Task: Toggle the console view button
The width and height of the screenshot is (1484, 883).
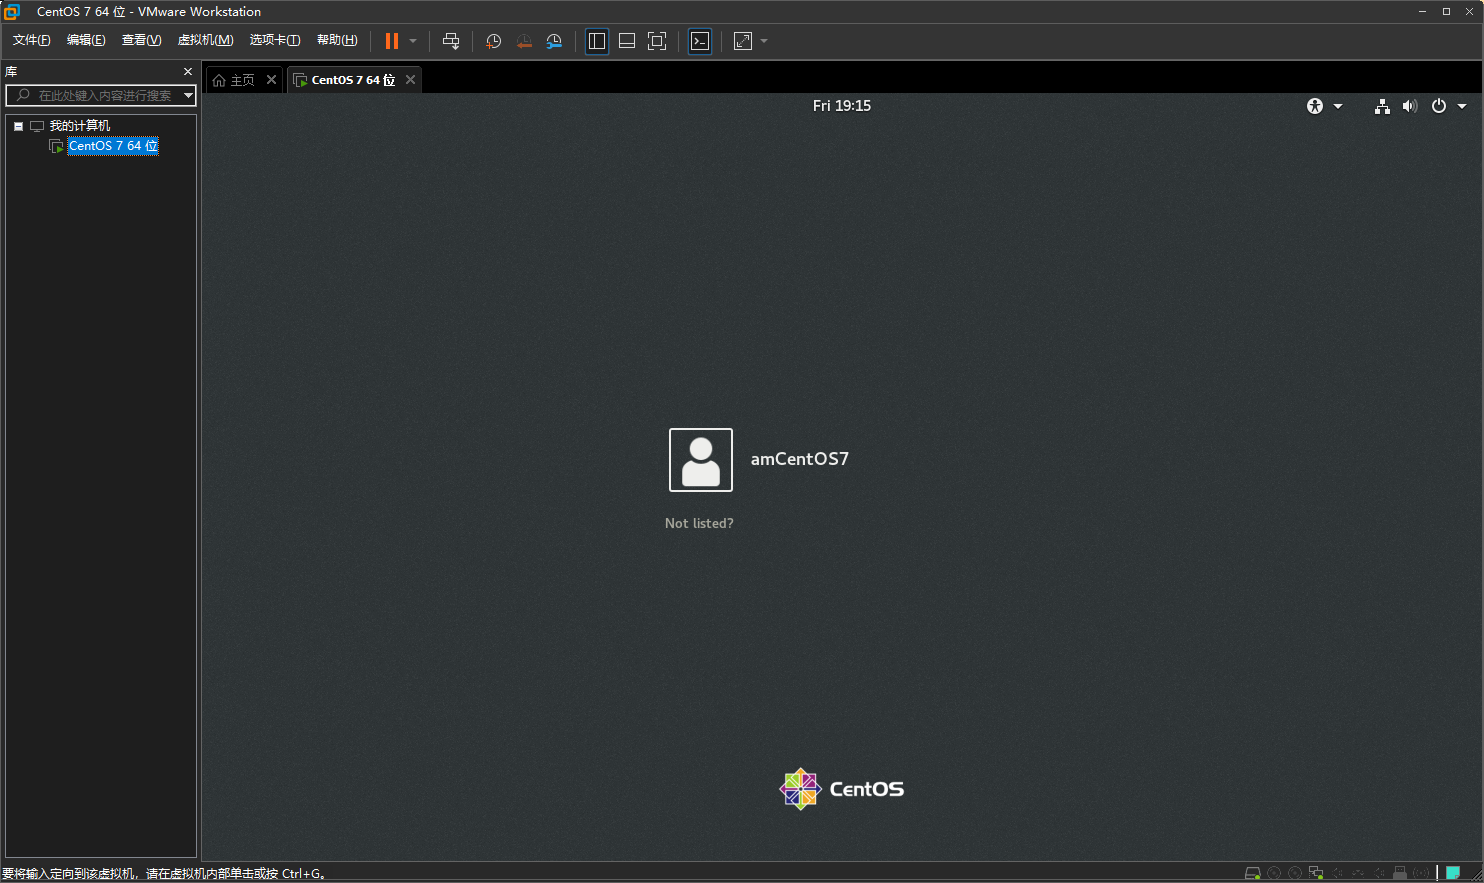Action: tap(700, 41)
